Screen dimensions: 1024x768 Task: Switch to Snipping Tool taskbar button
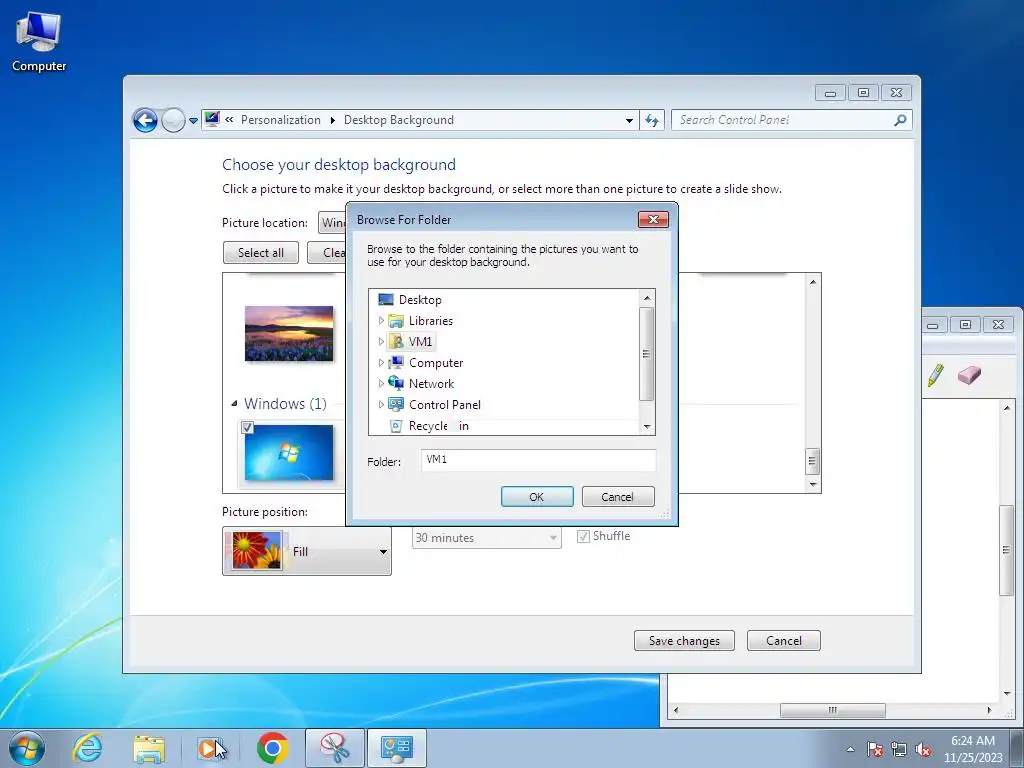pos(334,748)
